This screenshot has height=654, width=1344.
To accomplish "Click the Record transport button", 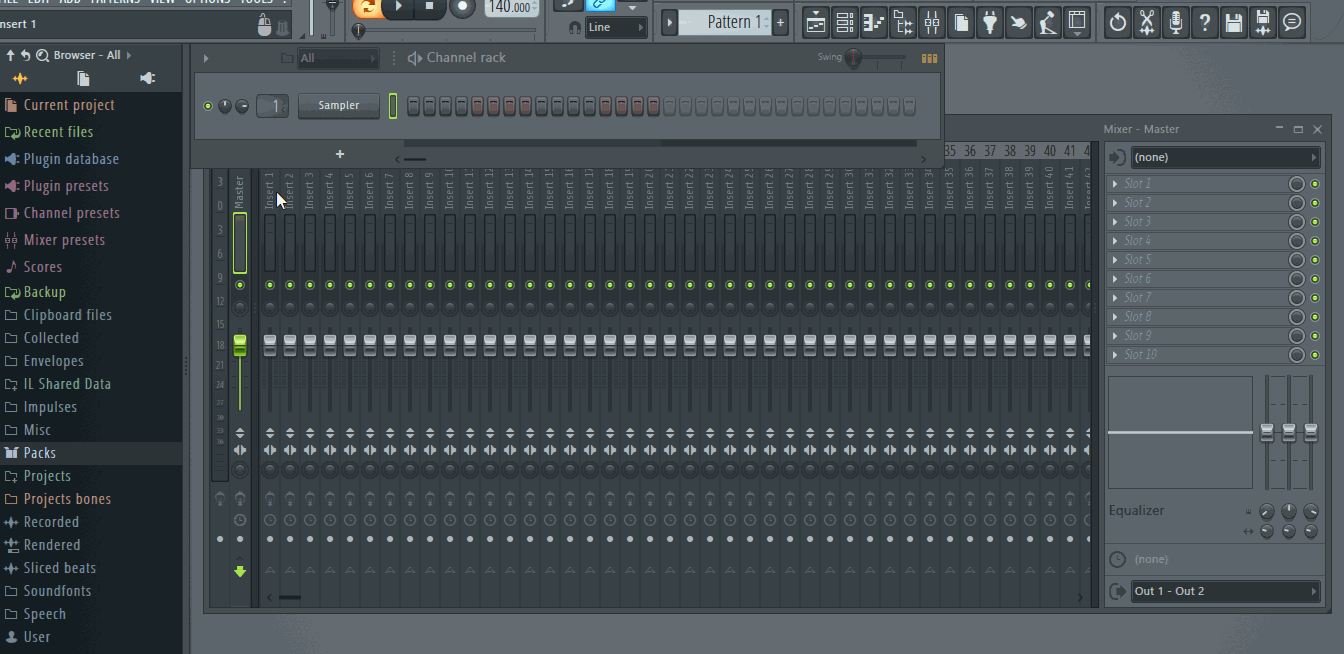I will [462, 7].
